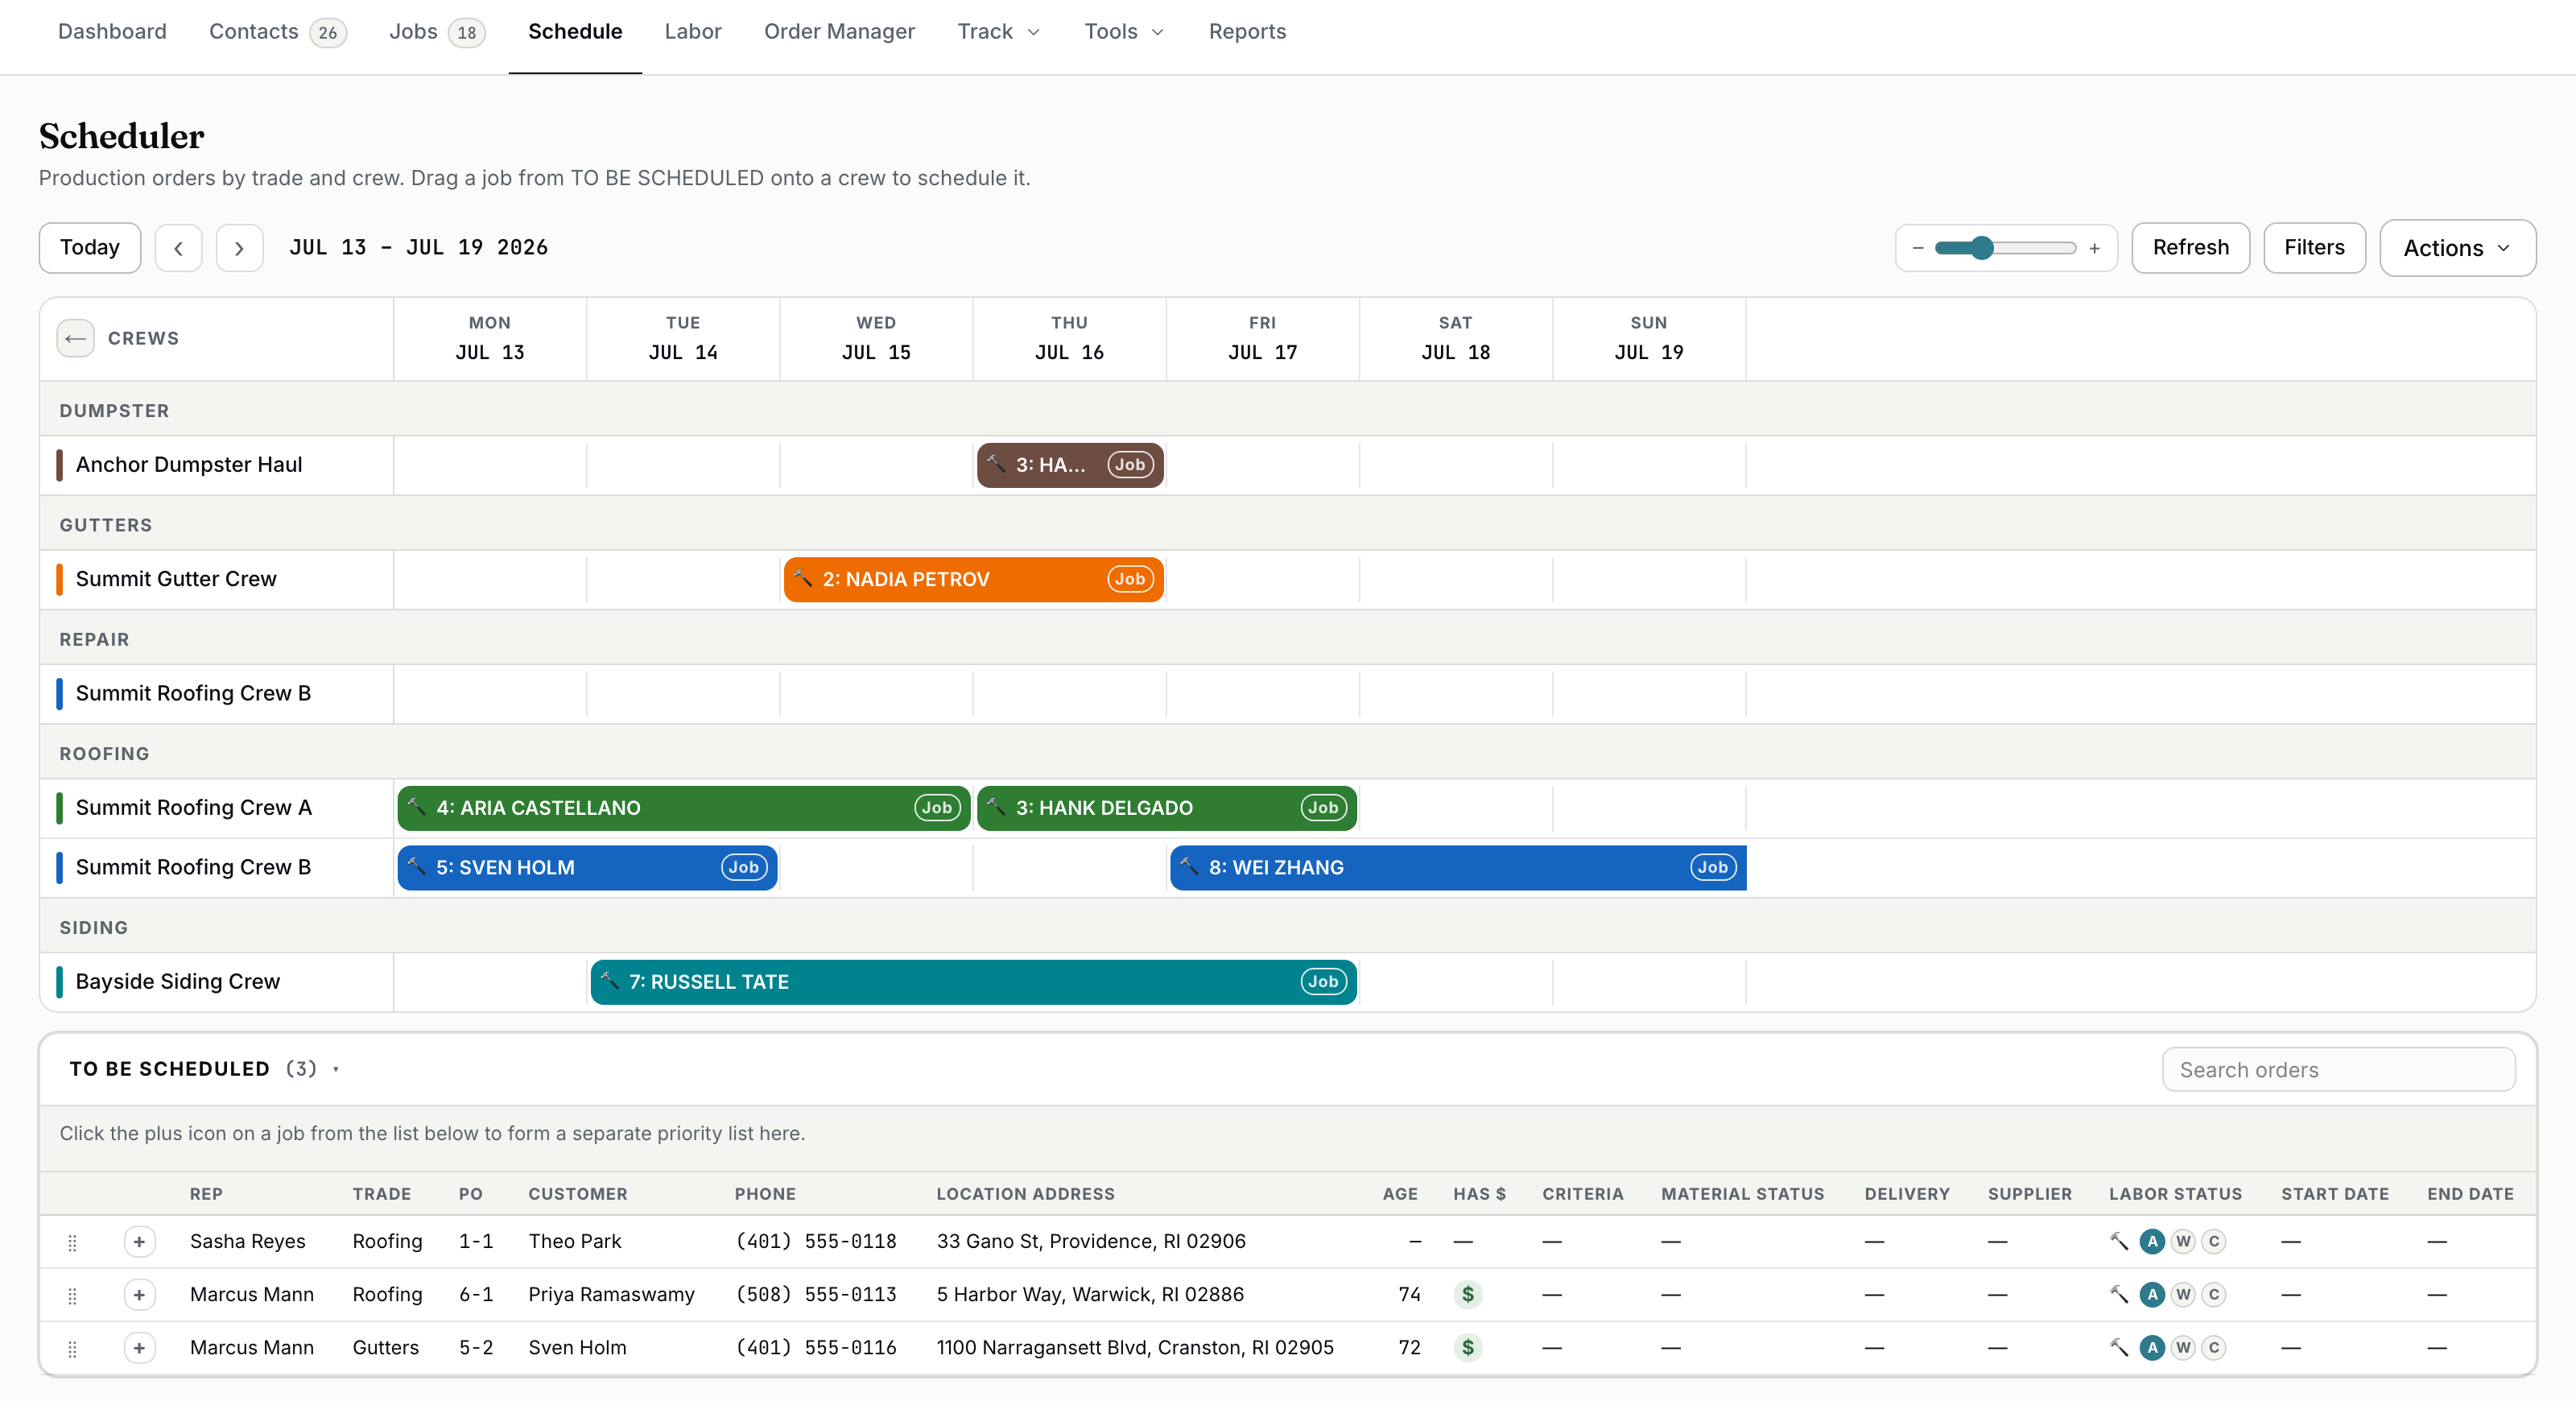Click the C status badge for Theo Park

(2214, 1241)
